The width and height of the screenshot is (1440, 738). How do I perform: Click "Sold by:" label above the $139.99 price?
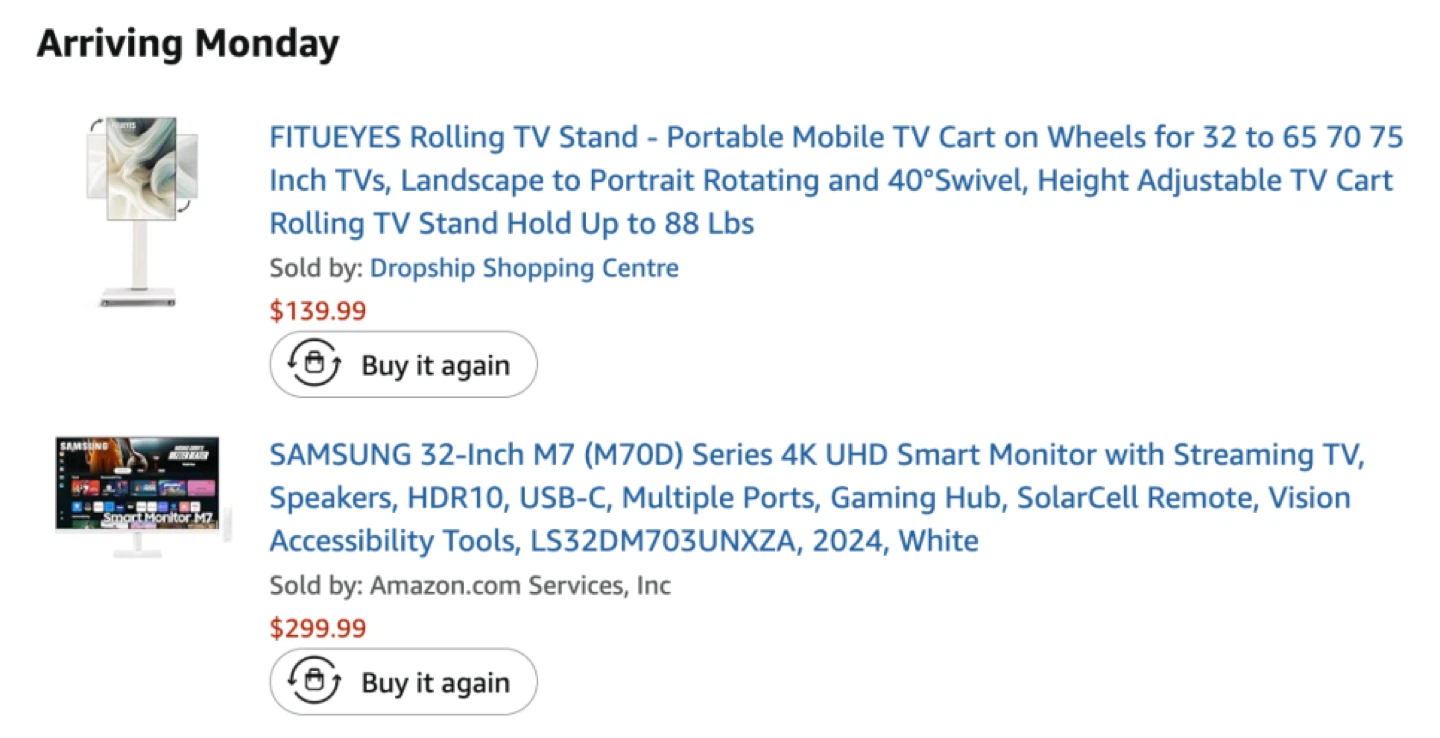coord(315,268)
